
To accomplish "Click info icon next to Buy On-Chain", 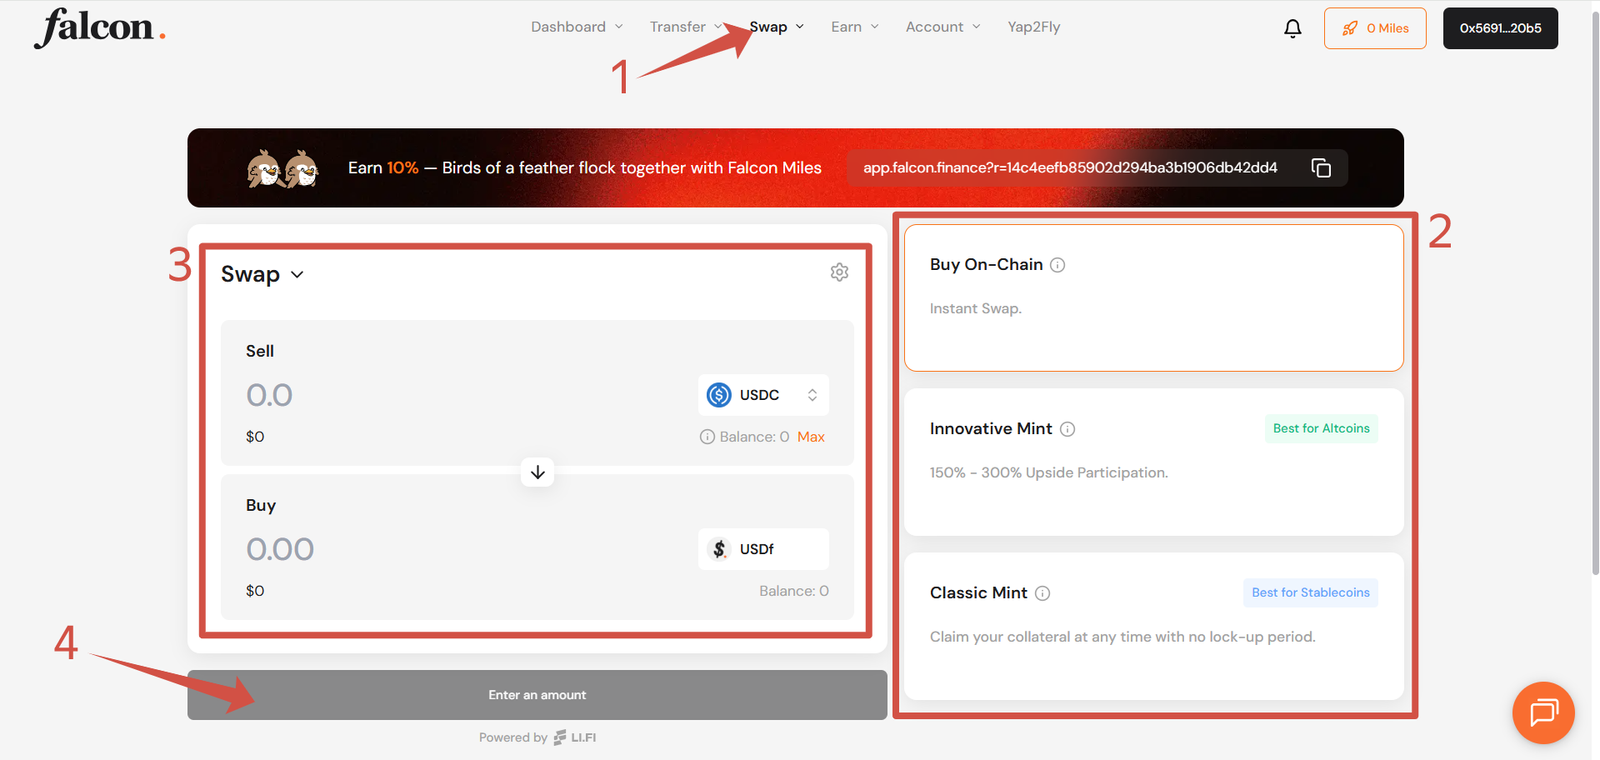I will tap(1057, 265).
